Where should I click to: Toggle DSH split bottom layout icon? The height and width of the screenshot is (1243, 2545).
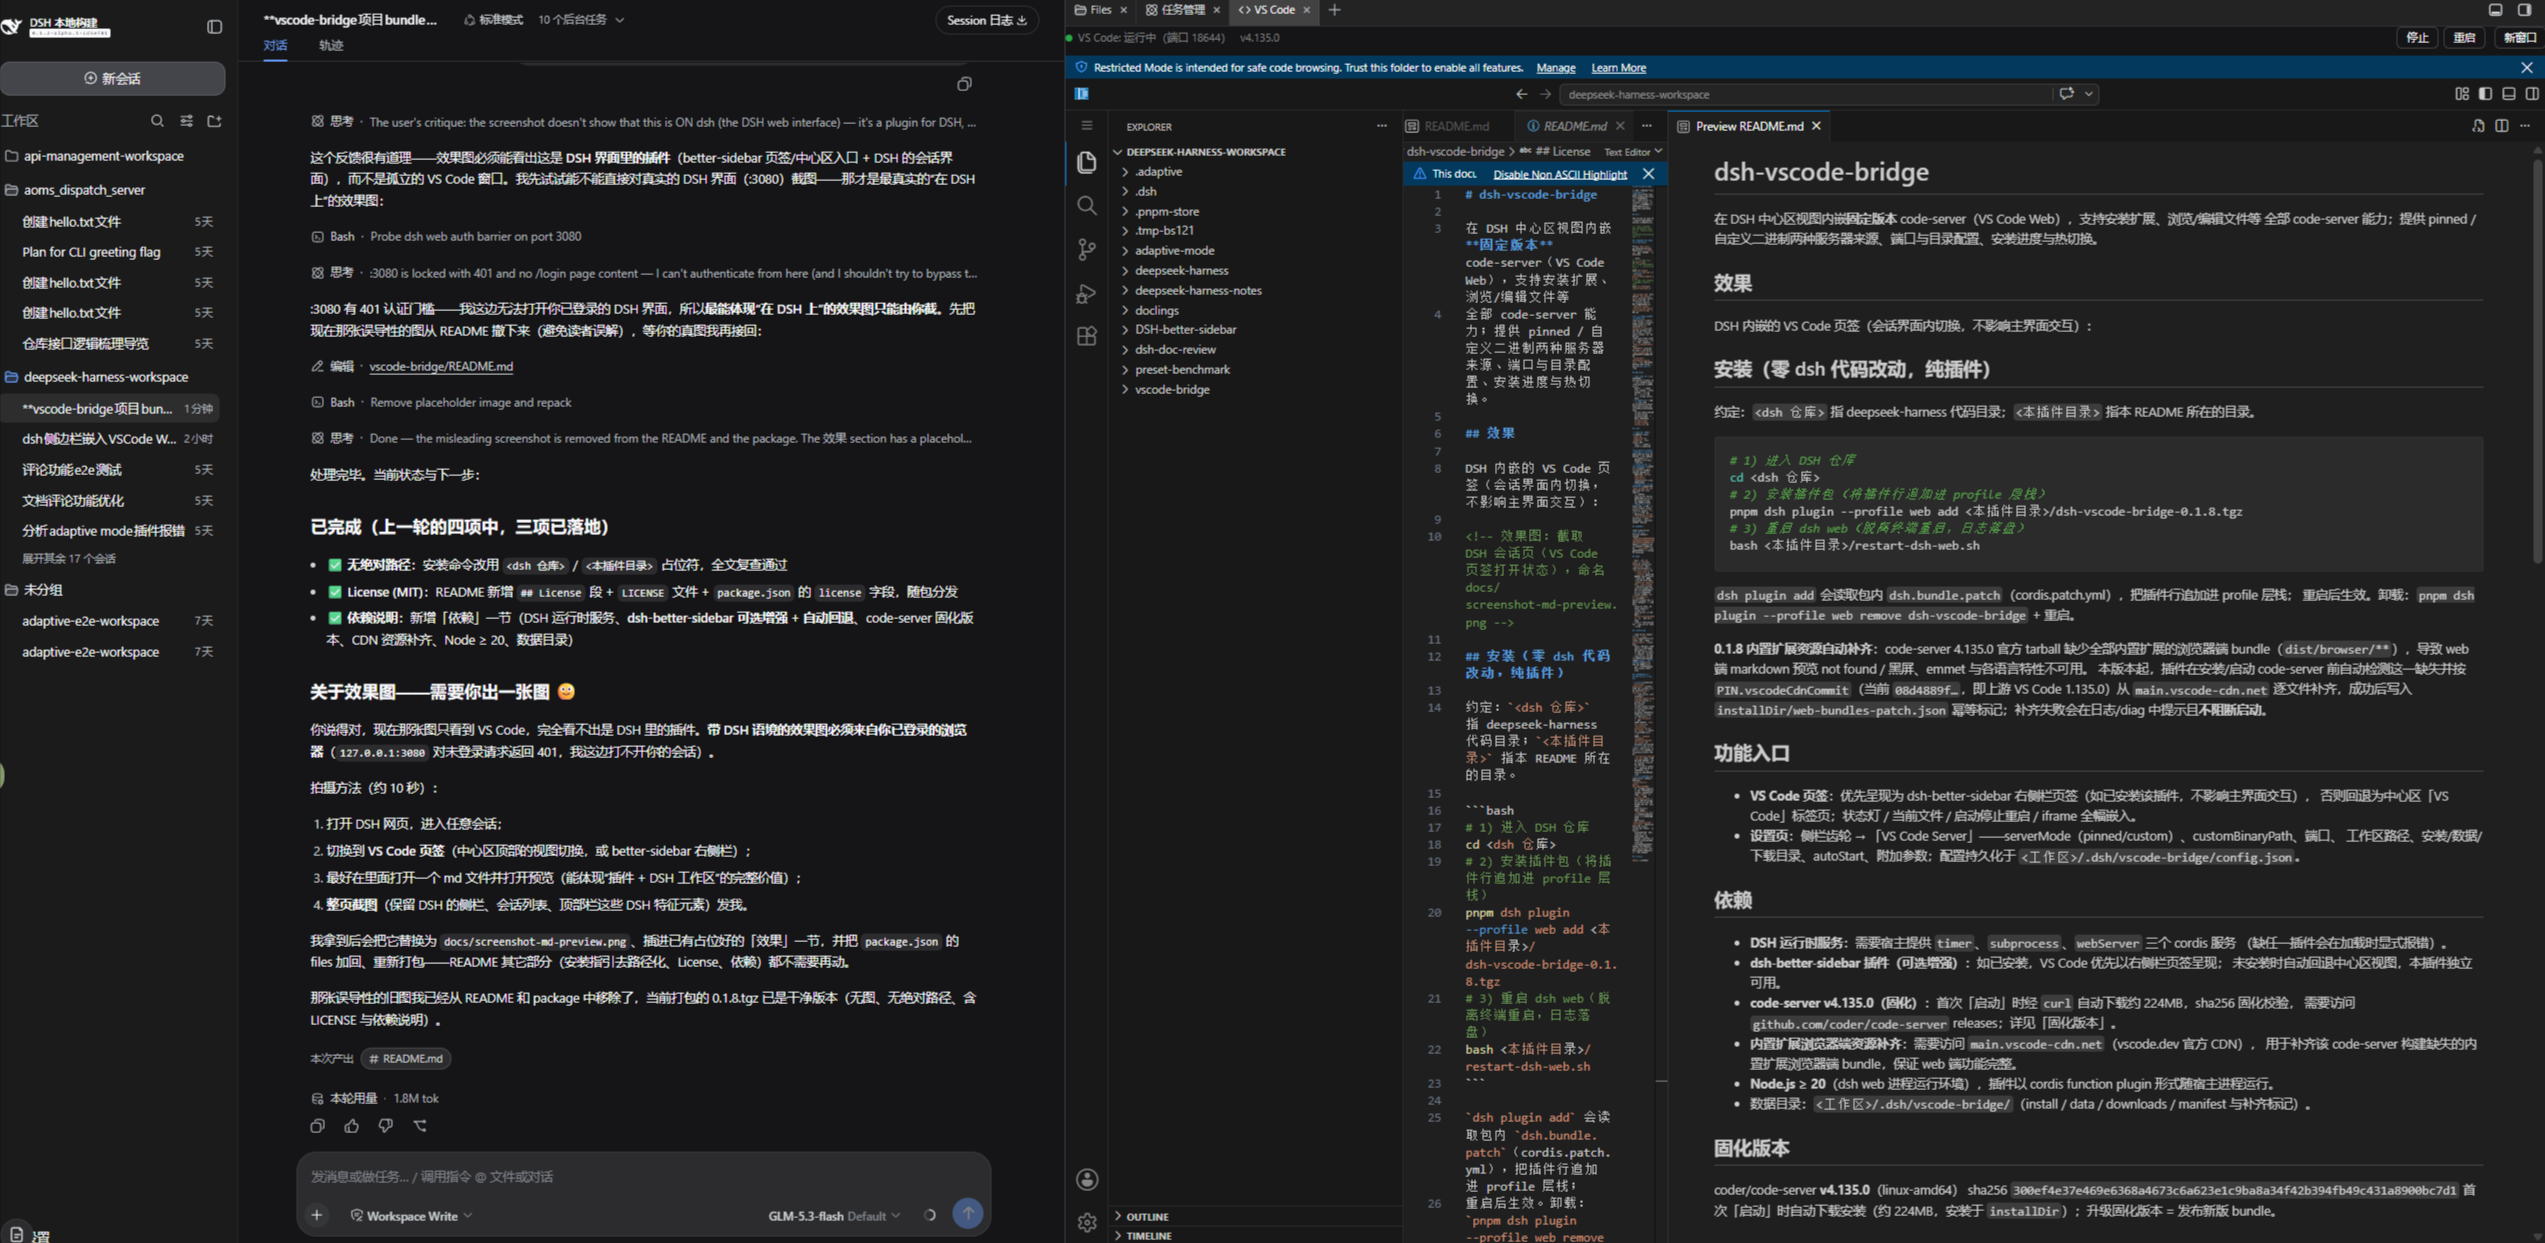tap(2496, 10)
